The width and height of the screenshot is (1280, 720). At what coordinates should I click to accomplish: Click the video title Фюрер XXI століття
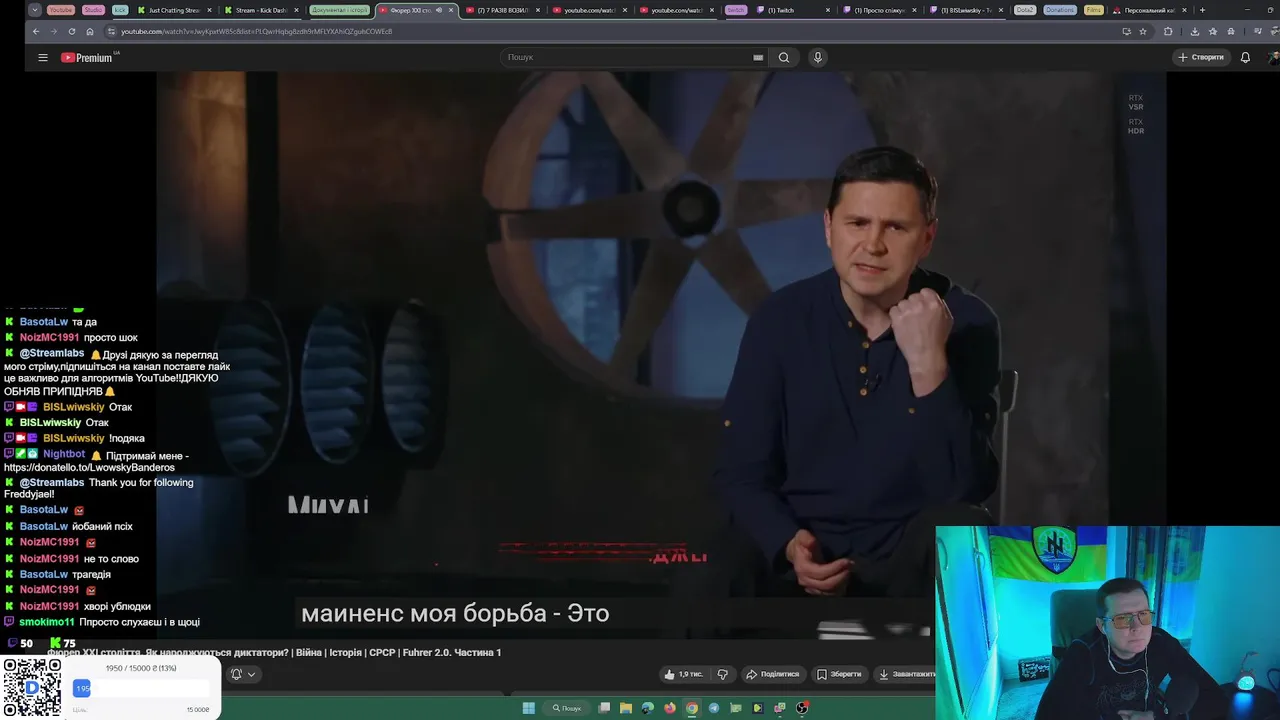point(274,652)
